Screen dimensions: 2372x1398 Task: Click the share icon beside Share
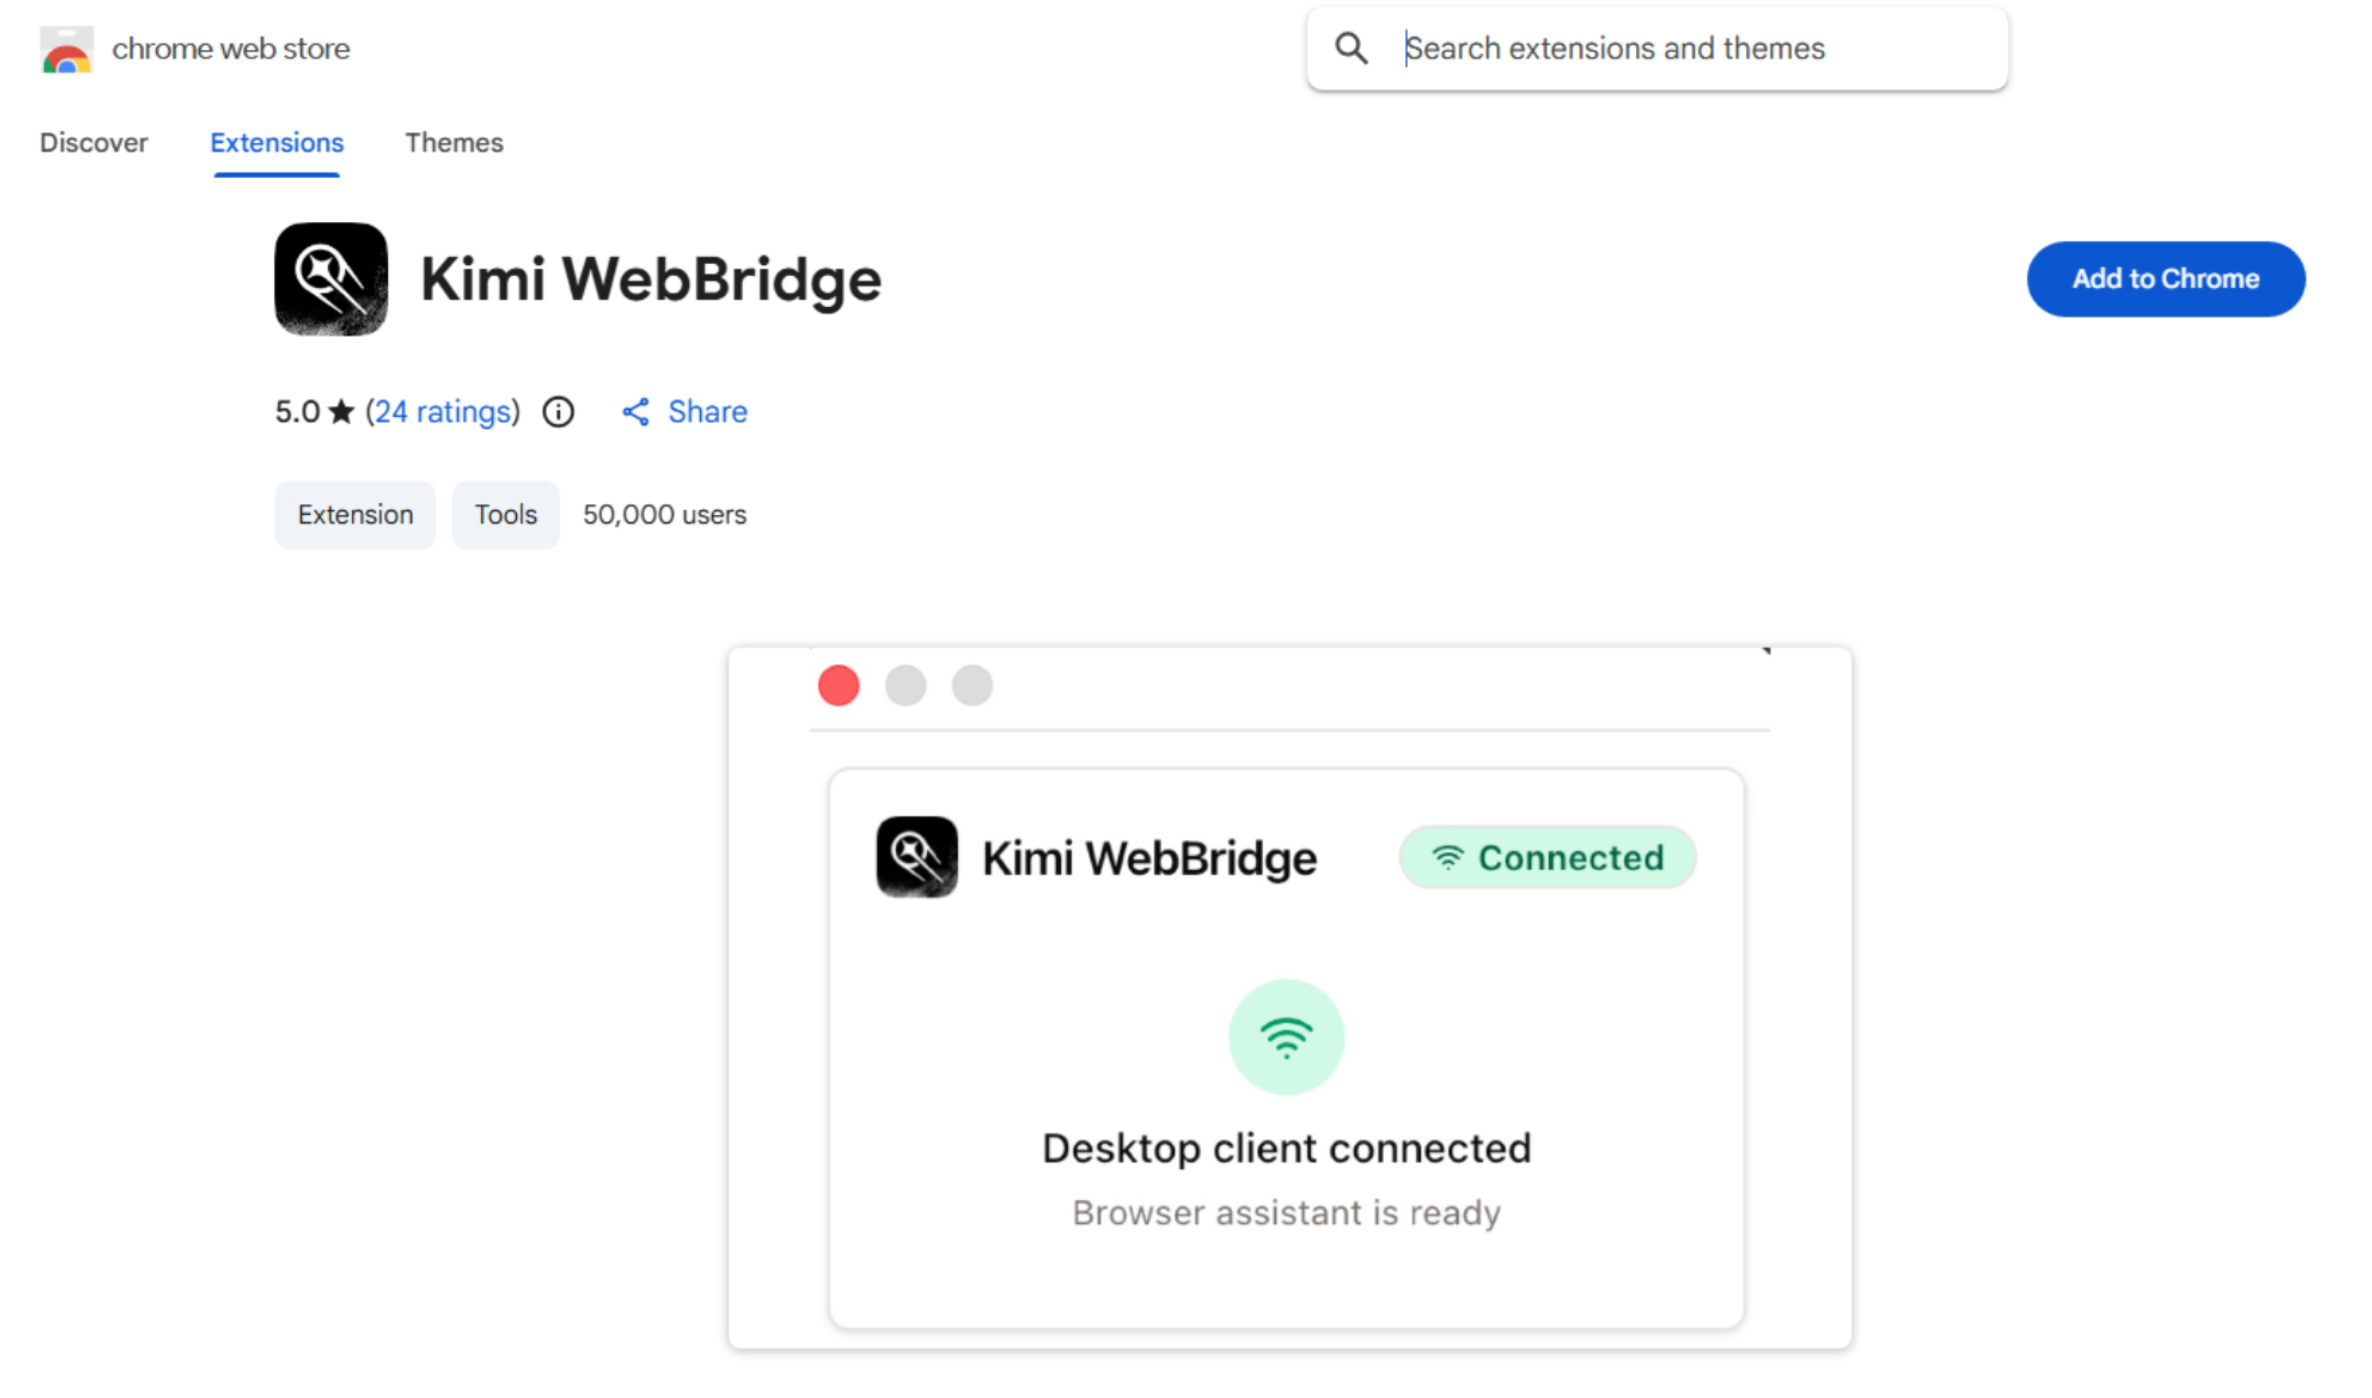pos(636,411)
